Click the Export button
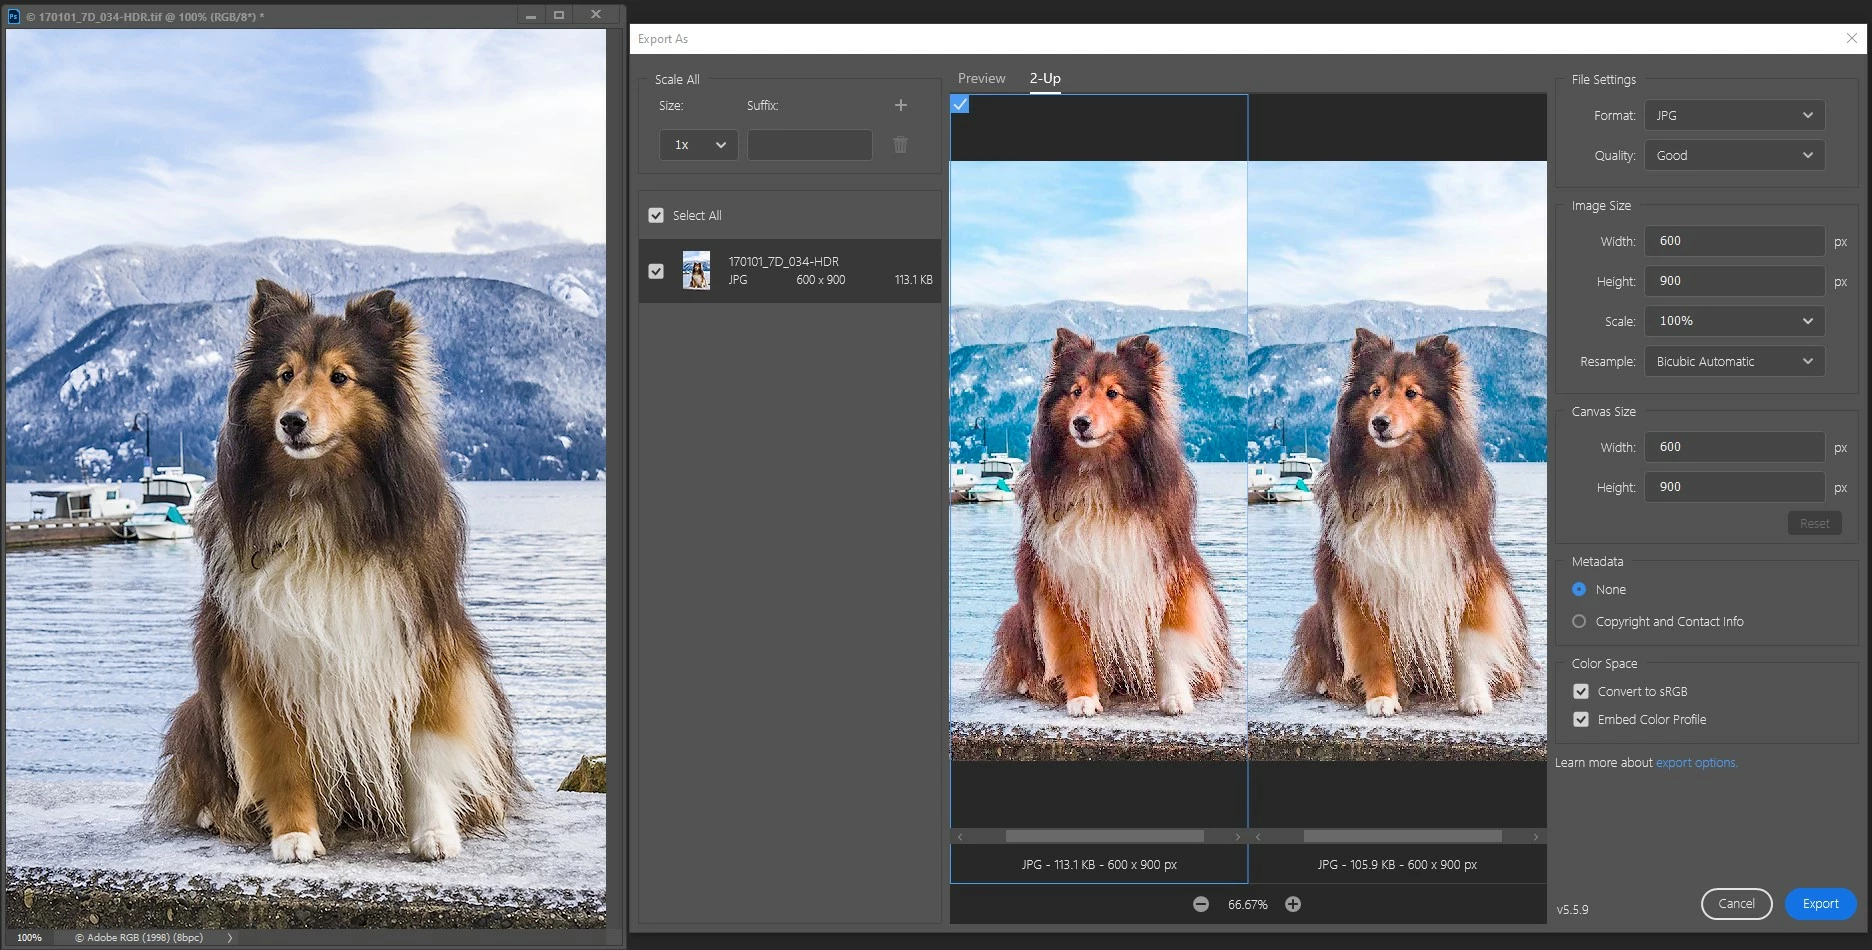Image resolution: width=1872 pixels, height=950 pixels. pos(1821,904)
